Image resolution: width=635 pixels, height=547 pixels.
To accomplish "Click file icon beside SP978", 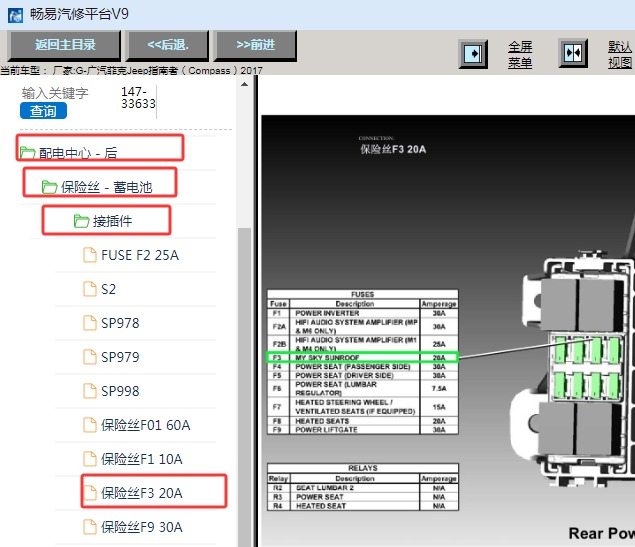I will (89, 323).
